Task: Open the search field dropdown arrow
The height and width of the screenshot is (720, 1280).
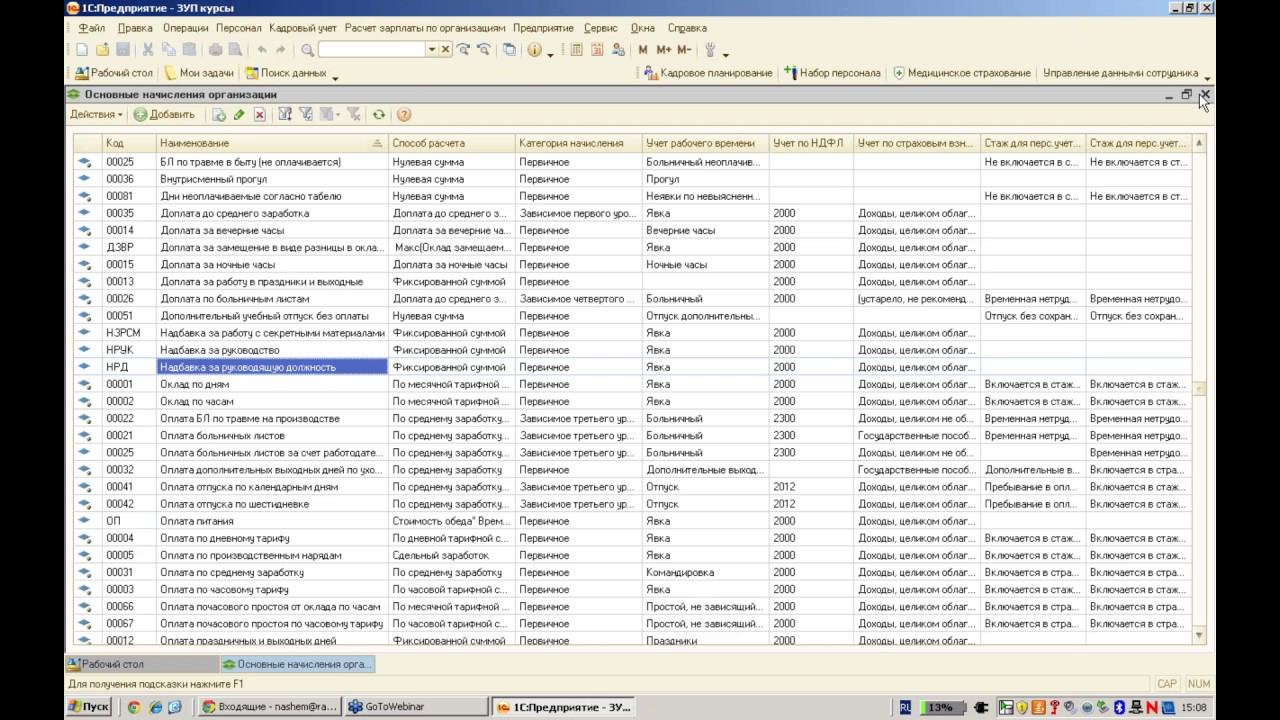Action: pos(432,50)
